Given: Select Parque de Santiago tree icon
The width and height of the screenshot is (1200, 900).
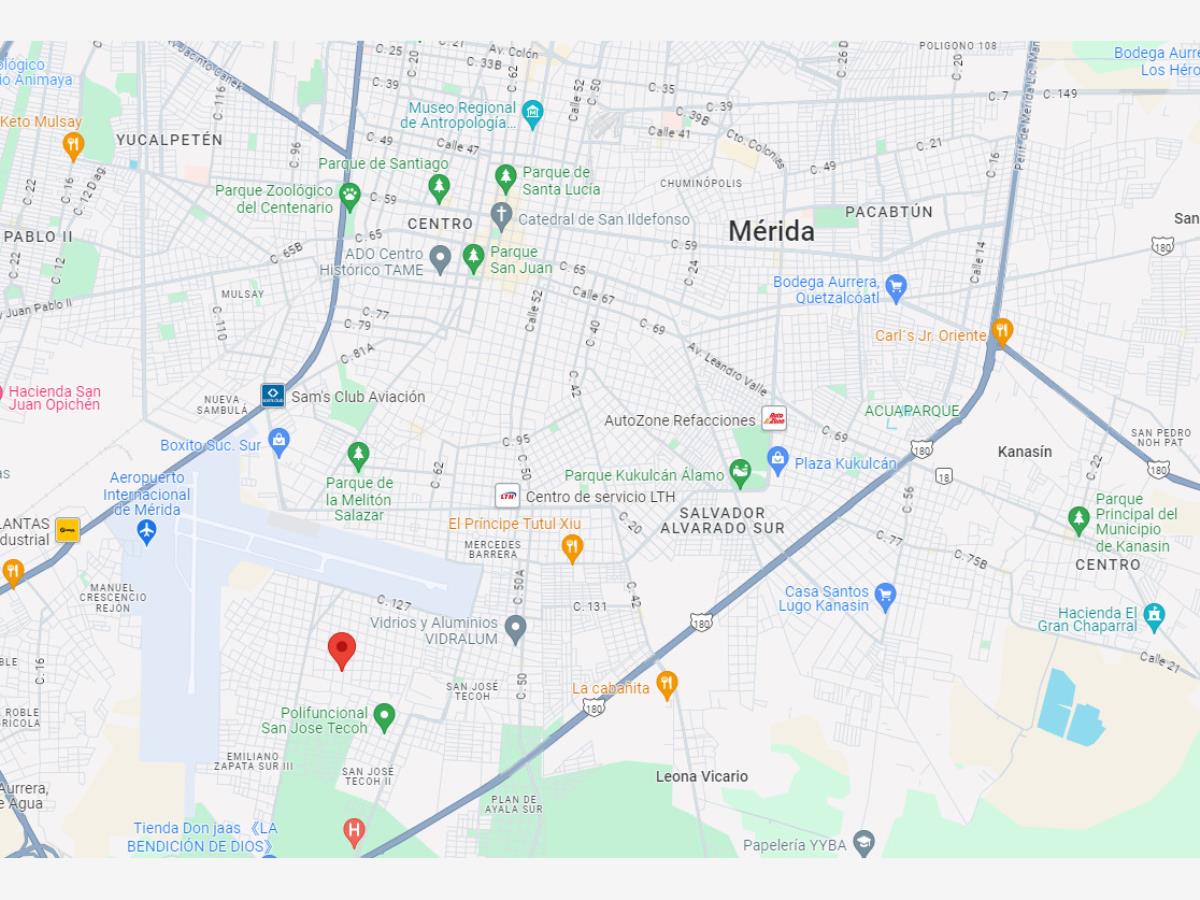Looking at the screenshot, I should pyautogui.click(x=438, y=185).
